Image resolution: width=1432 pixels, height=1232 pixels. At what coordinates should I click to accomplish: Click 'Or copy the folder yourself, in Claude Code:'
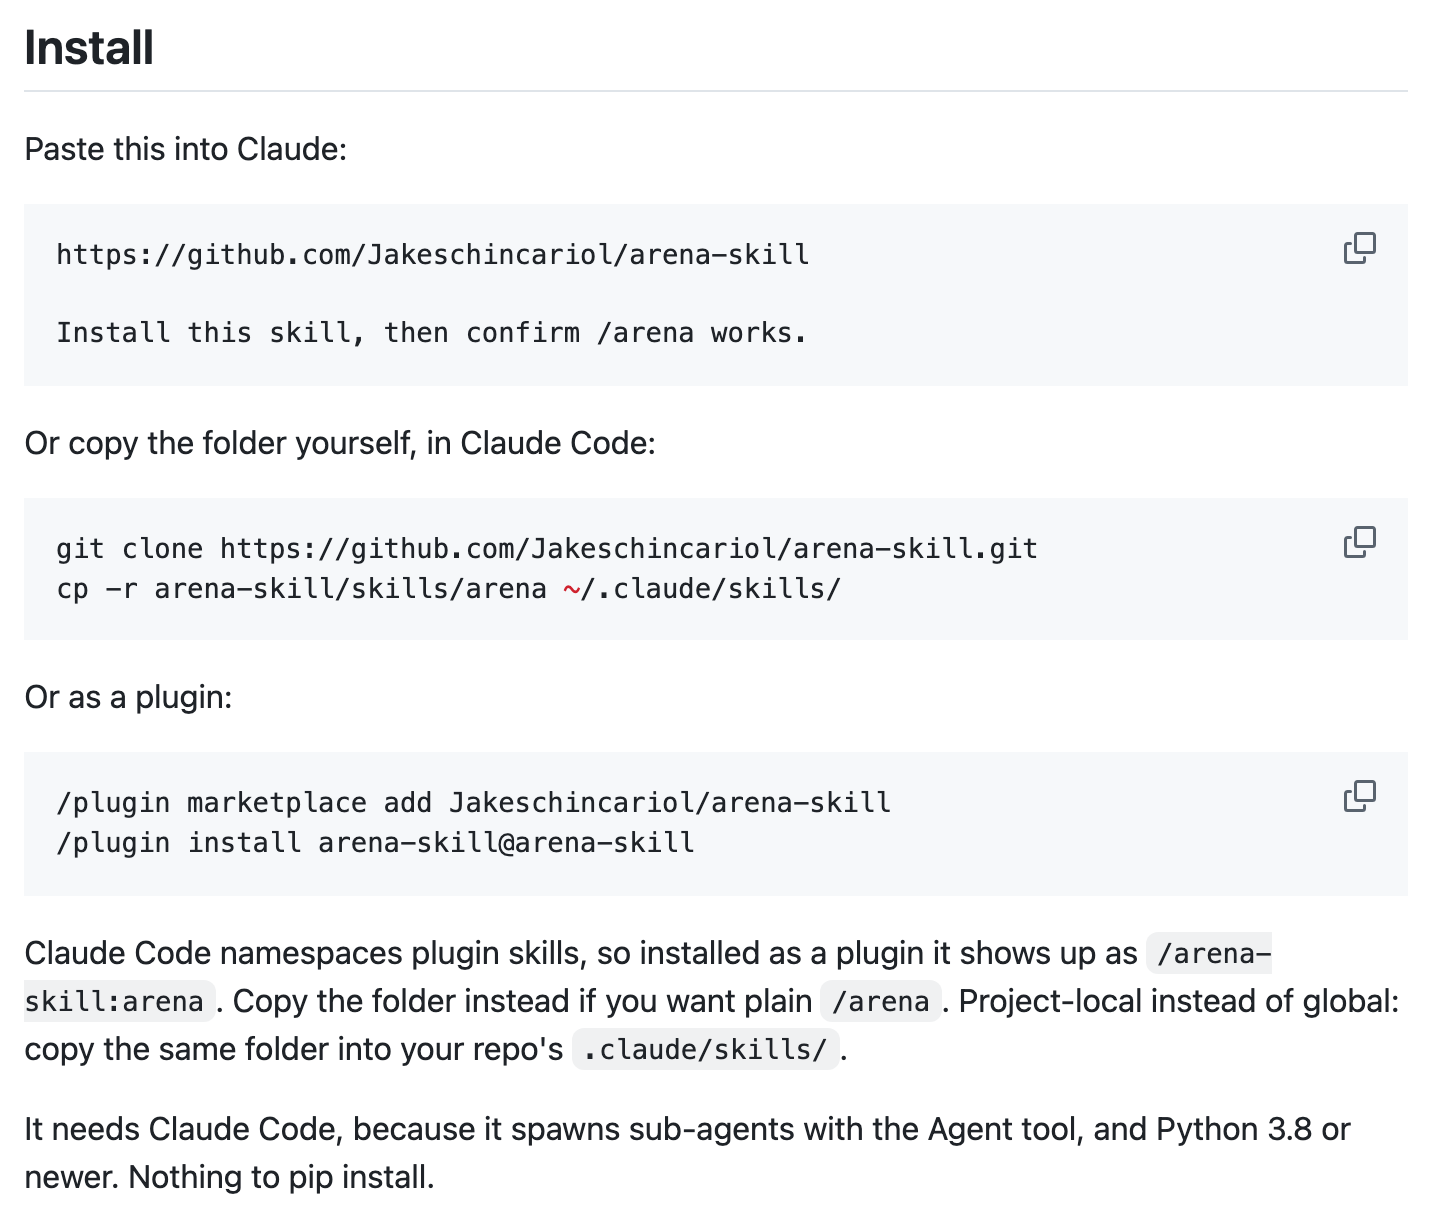pyautogui.click(x=340, y=443)
